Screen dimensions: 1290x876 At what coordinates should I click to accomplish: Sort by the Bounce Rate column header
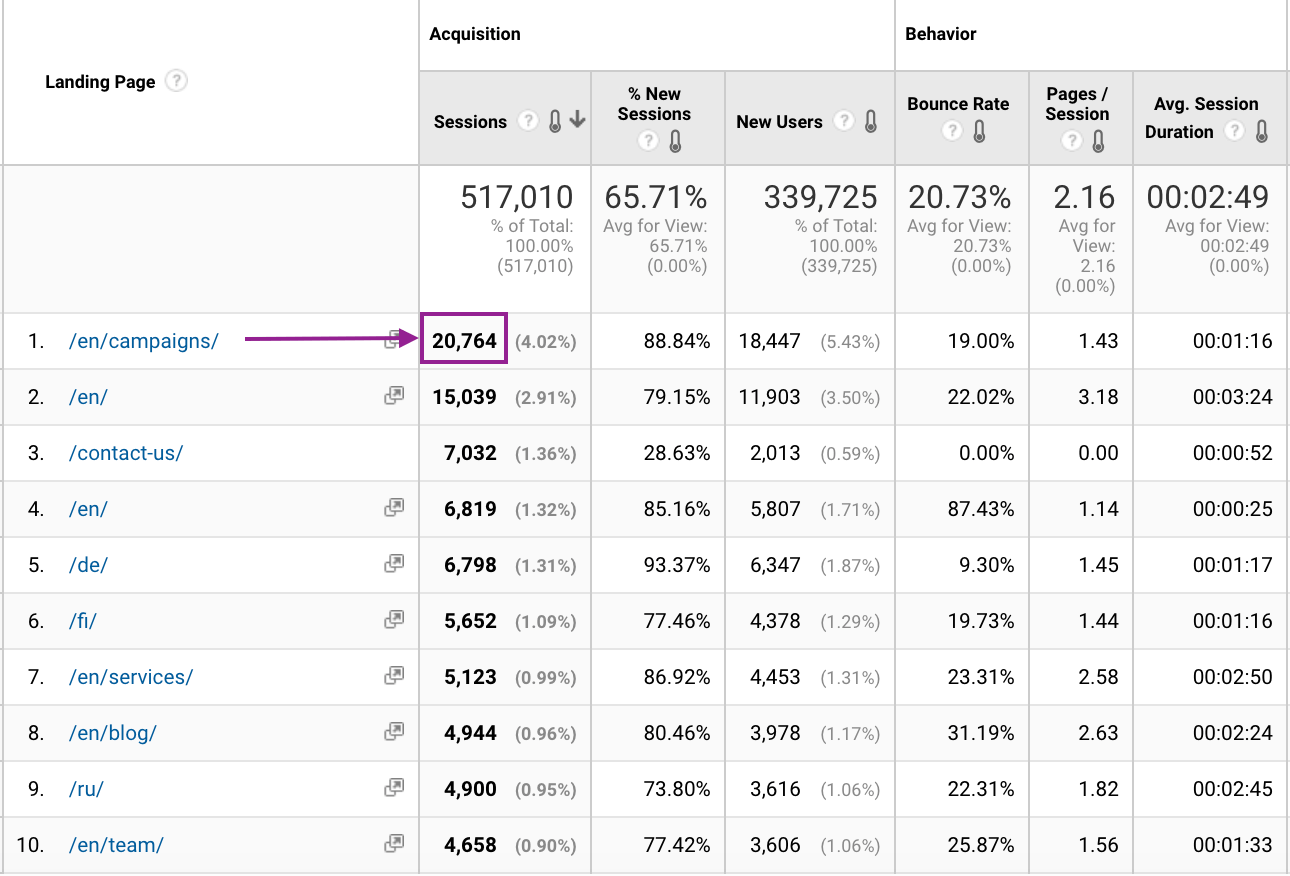pyautogui.click(x=958, y=104)
